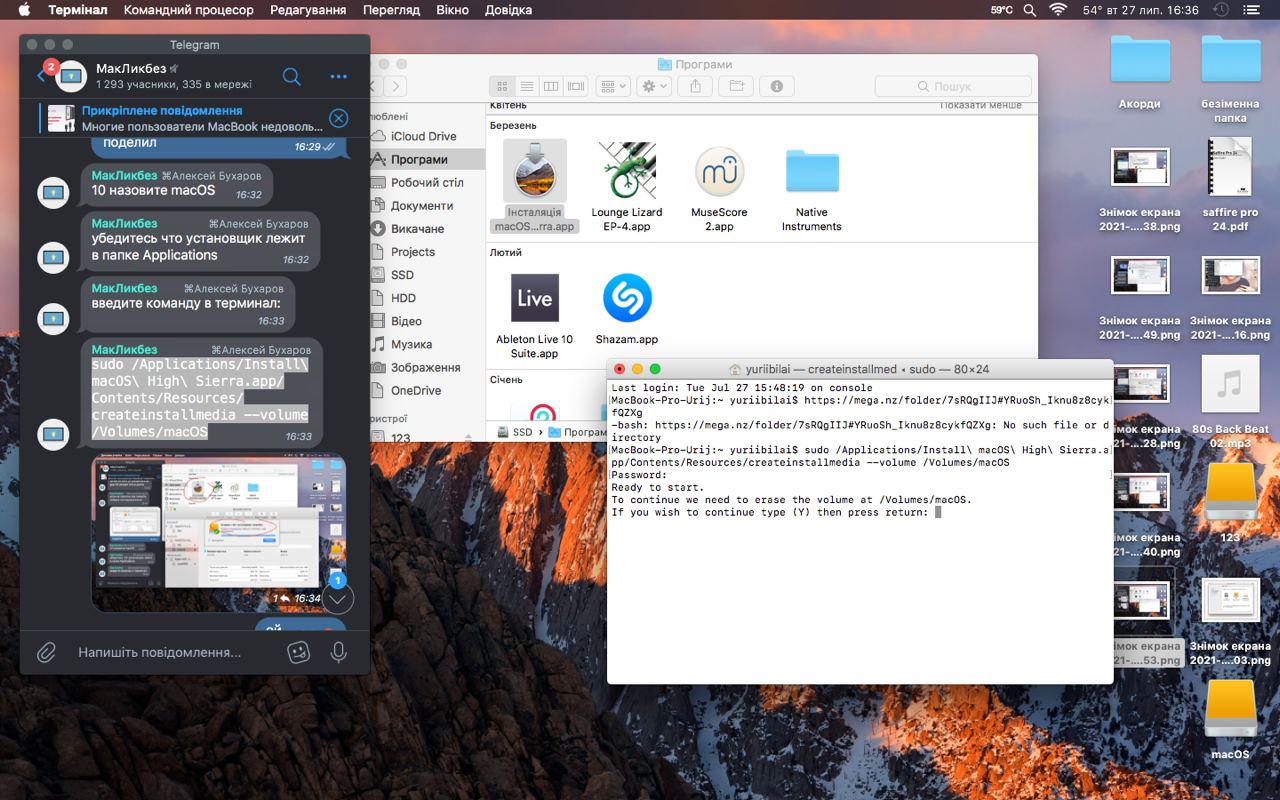
Task: Select Документи in Finder sidebar
Action: (x=422, y=205)
